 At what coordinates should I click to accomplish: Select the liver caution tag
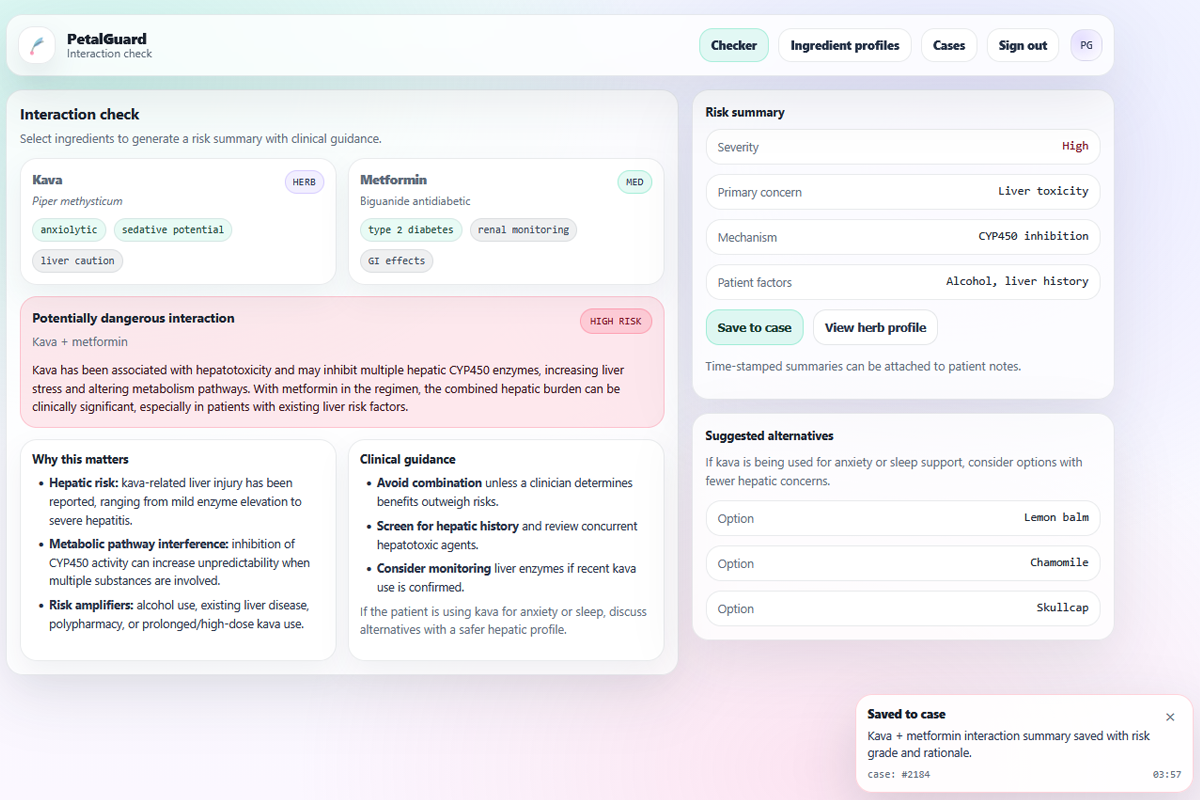pyautogui.click(x=78, y=261)
